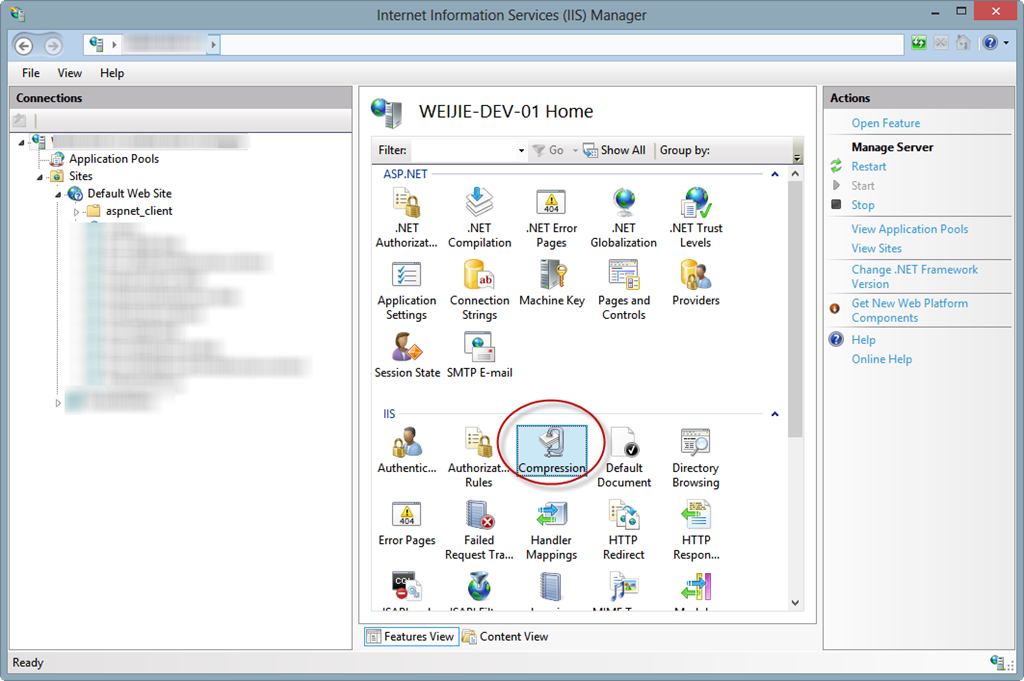1024x681 pixels.
Task: Open HTTP Redirect feature
Action: pyautogui.click(x=624, y=530)
